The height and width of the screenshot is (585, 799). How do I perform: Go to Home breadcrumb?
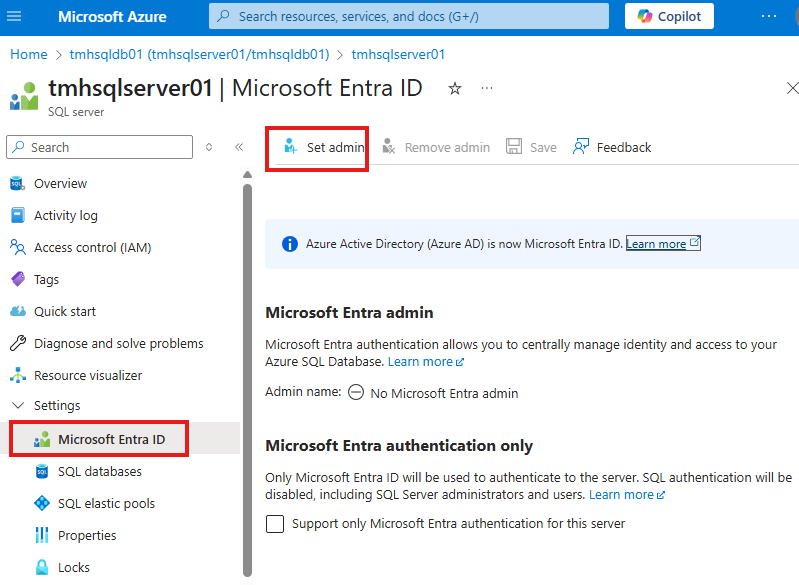[29, 55]
